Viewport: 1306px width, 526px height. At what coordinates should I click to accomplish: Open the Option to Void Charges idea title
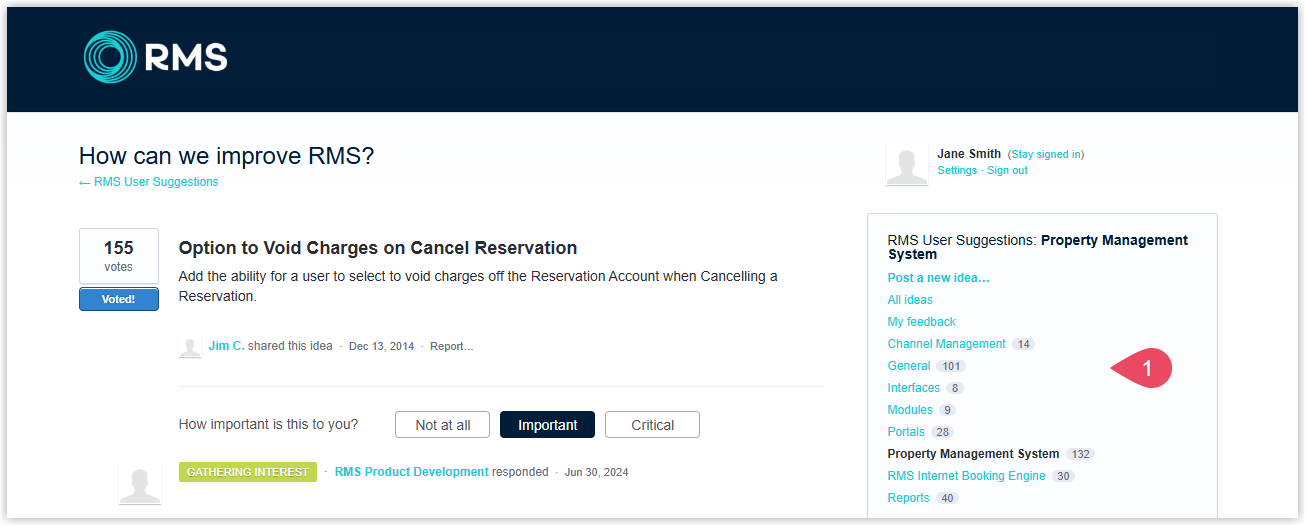coord(378,248)
